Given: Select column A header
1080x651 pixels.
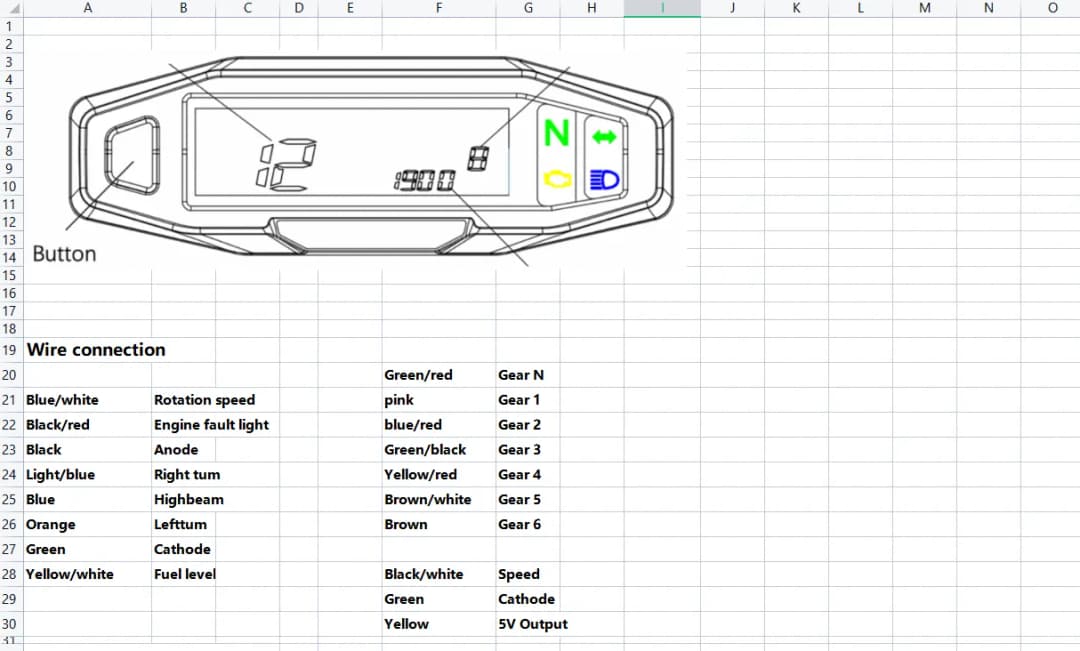Looking at the screenshot, I should (x=87, y=8).
